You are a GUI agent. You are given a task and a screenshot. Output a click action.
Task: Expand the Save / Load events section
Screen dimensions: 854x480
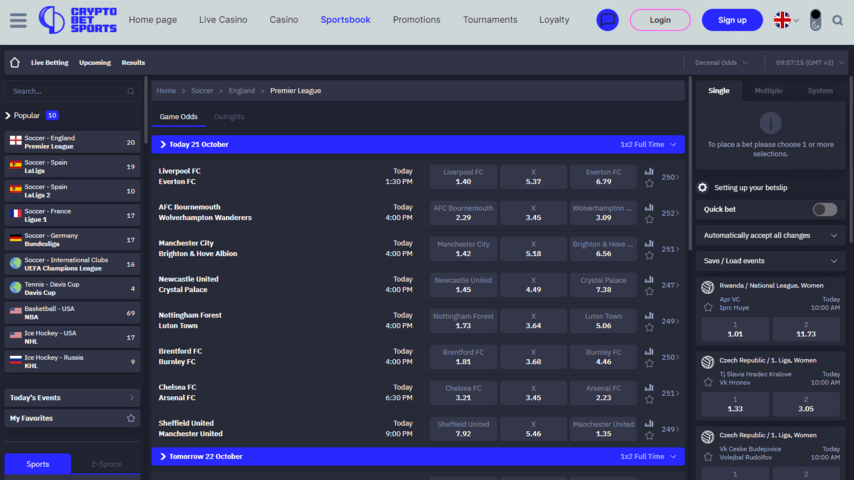770,261
